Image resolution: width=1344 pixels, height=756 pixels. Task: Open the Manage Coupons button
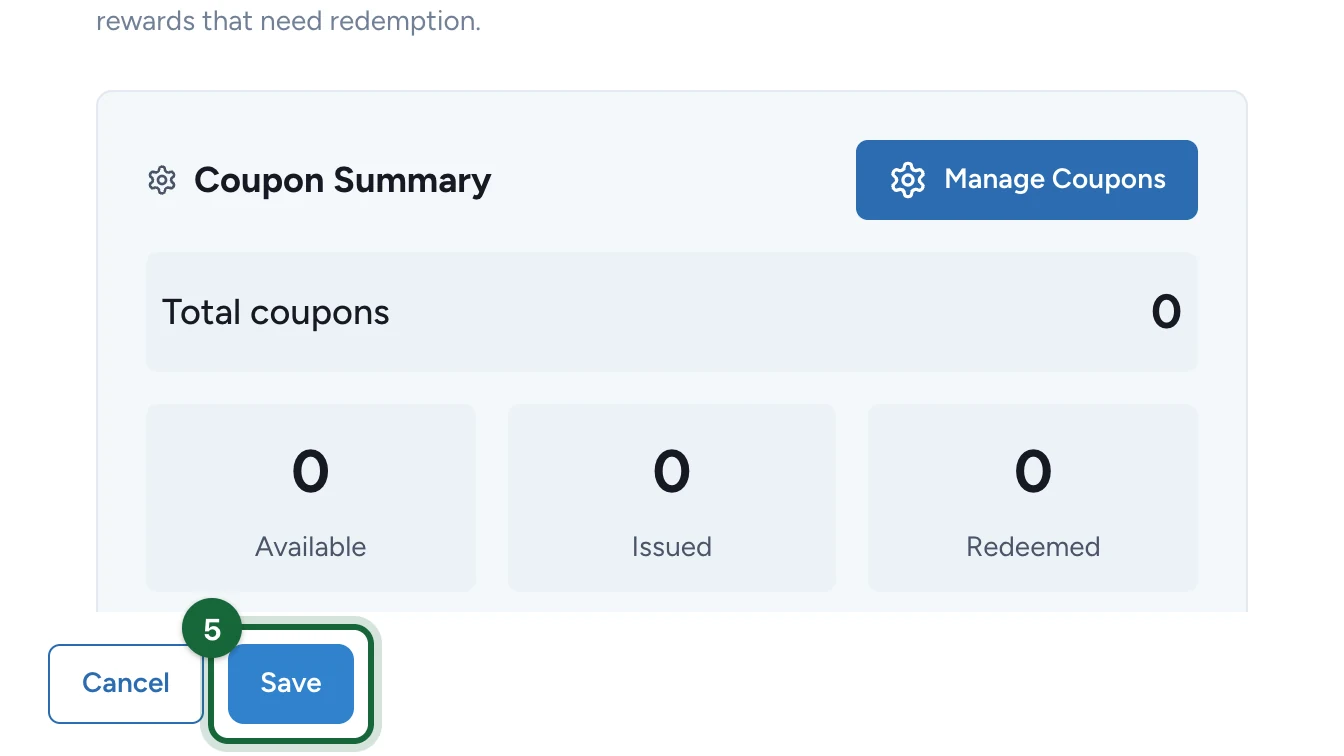pyautogui.click(x=1026, y=180)
